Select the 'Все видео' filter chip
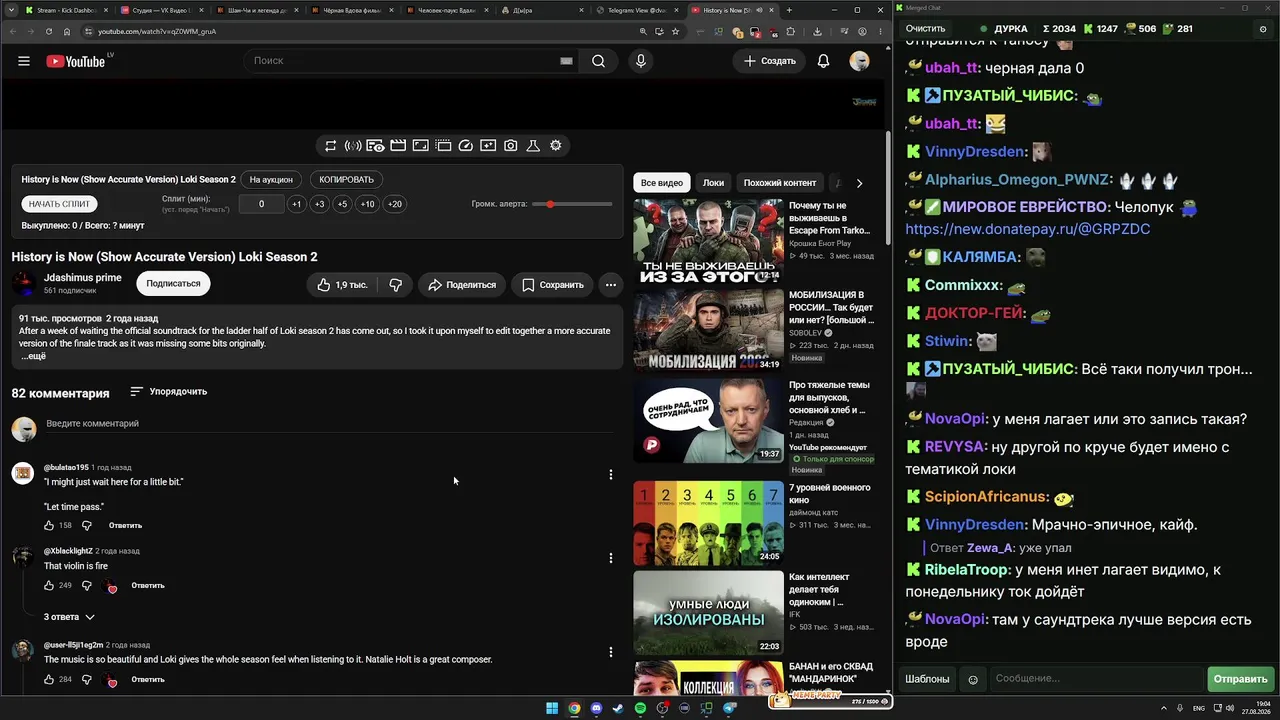The height and width of the screenshot is (720, 1280). (662, 183)
